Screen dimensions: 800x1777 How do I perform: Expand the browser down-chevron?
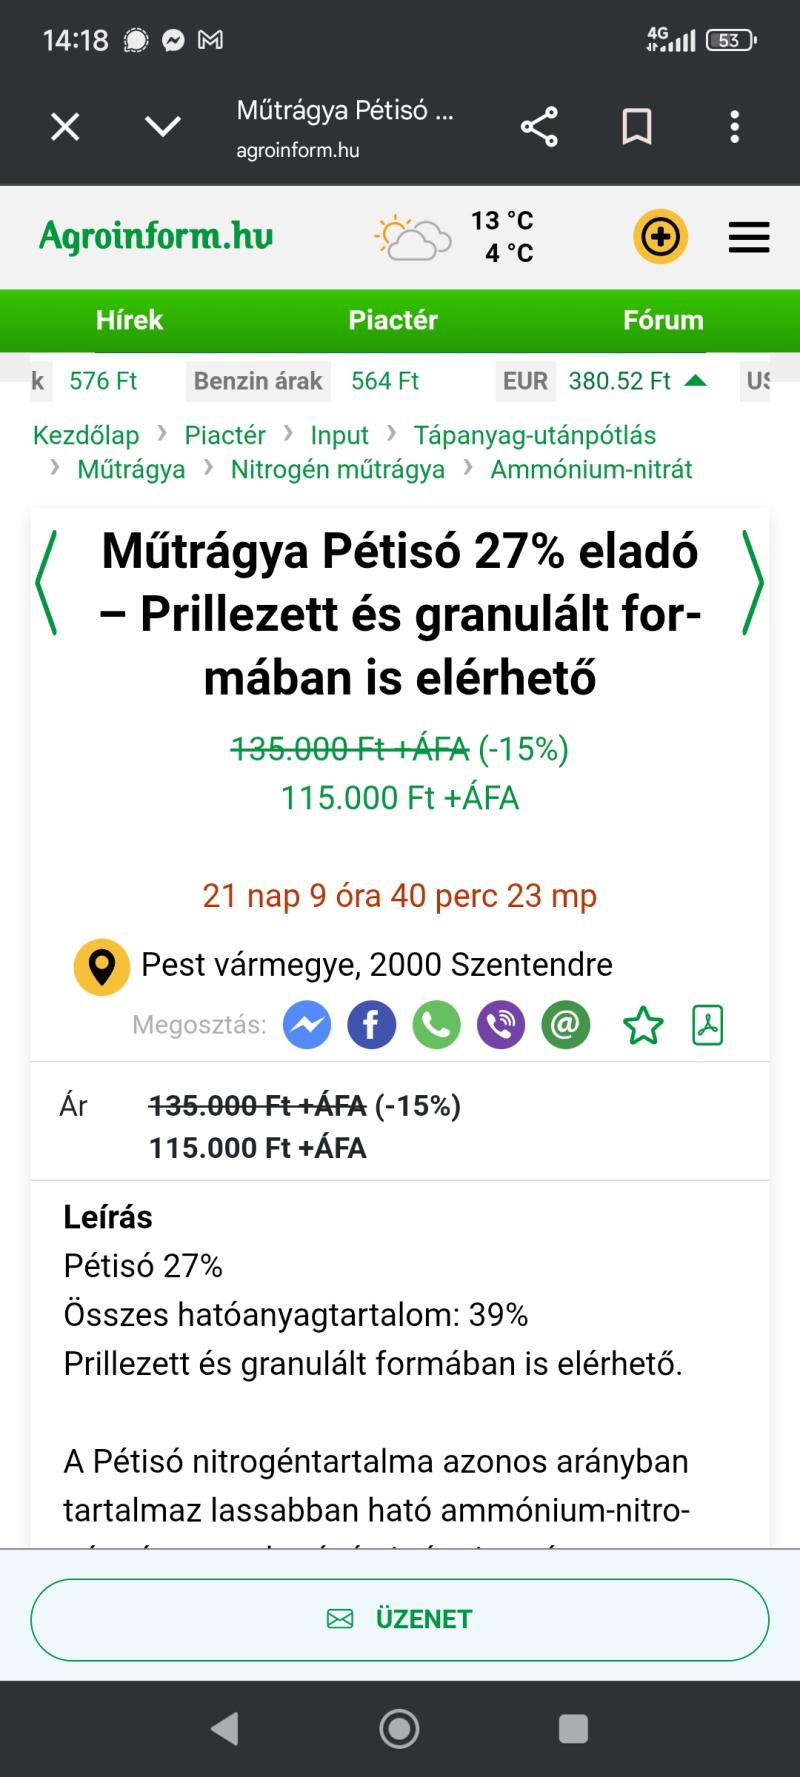(163, 127)
